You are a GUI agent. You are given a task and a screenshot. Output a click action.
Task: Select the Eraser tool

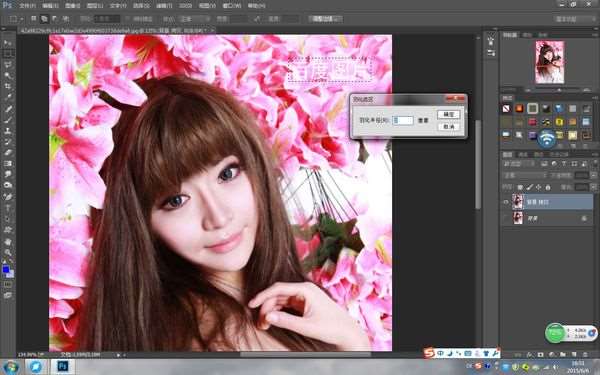[8, 153]
